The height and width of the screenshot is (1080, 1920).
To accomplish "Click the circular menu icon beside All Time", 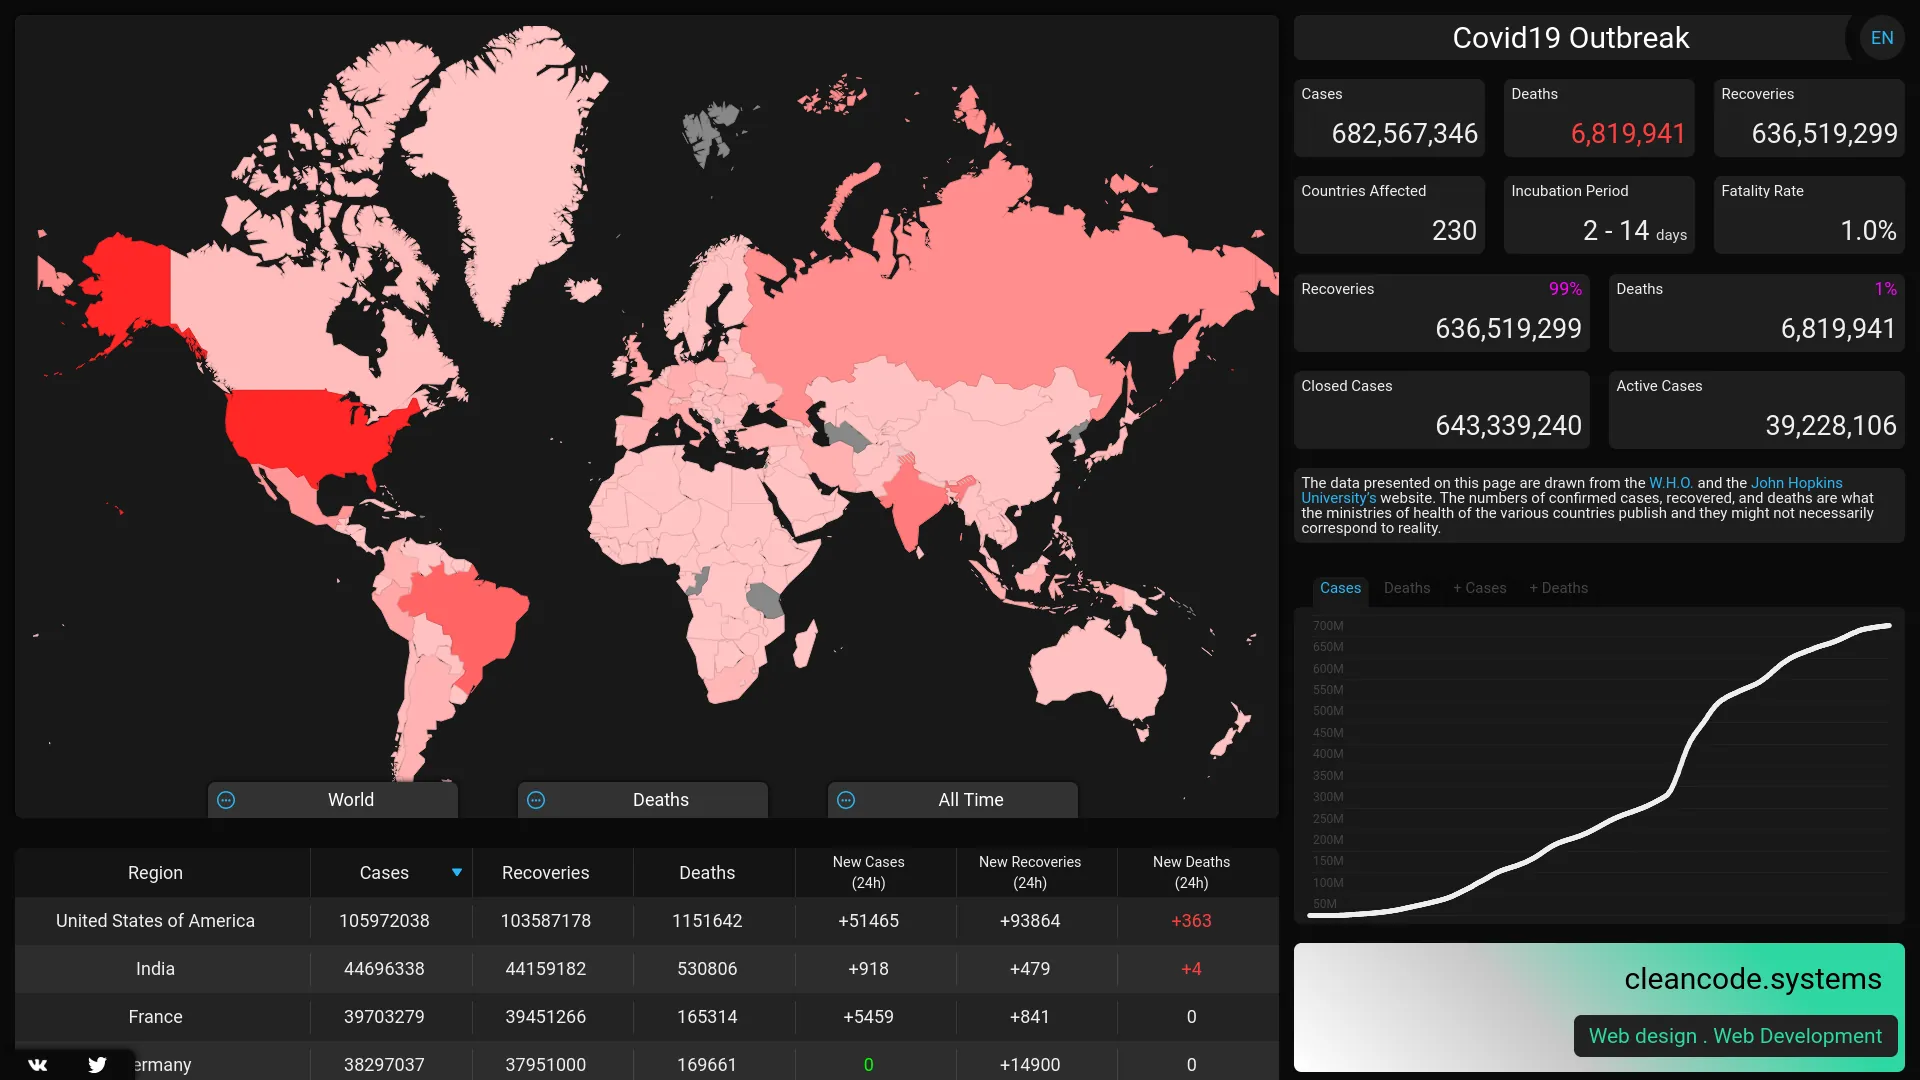I will click(x=846, y=800).
